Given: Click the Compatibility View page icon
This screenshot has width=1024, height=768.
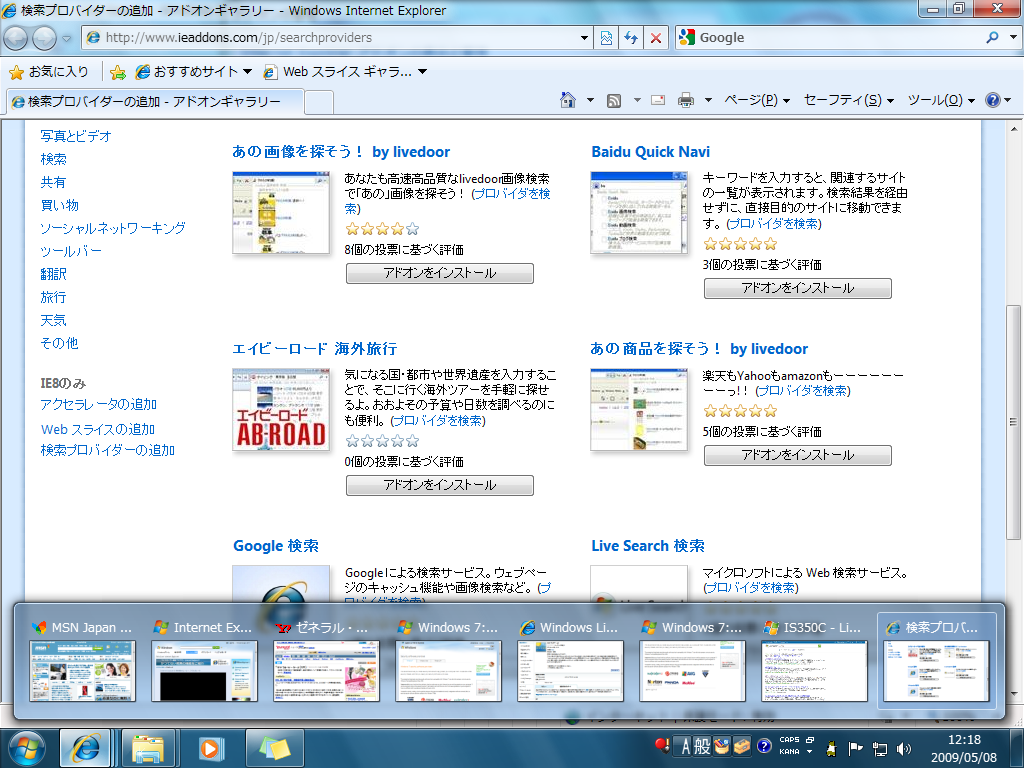Looking at the screenshot, I should [x=606, y=38].
